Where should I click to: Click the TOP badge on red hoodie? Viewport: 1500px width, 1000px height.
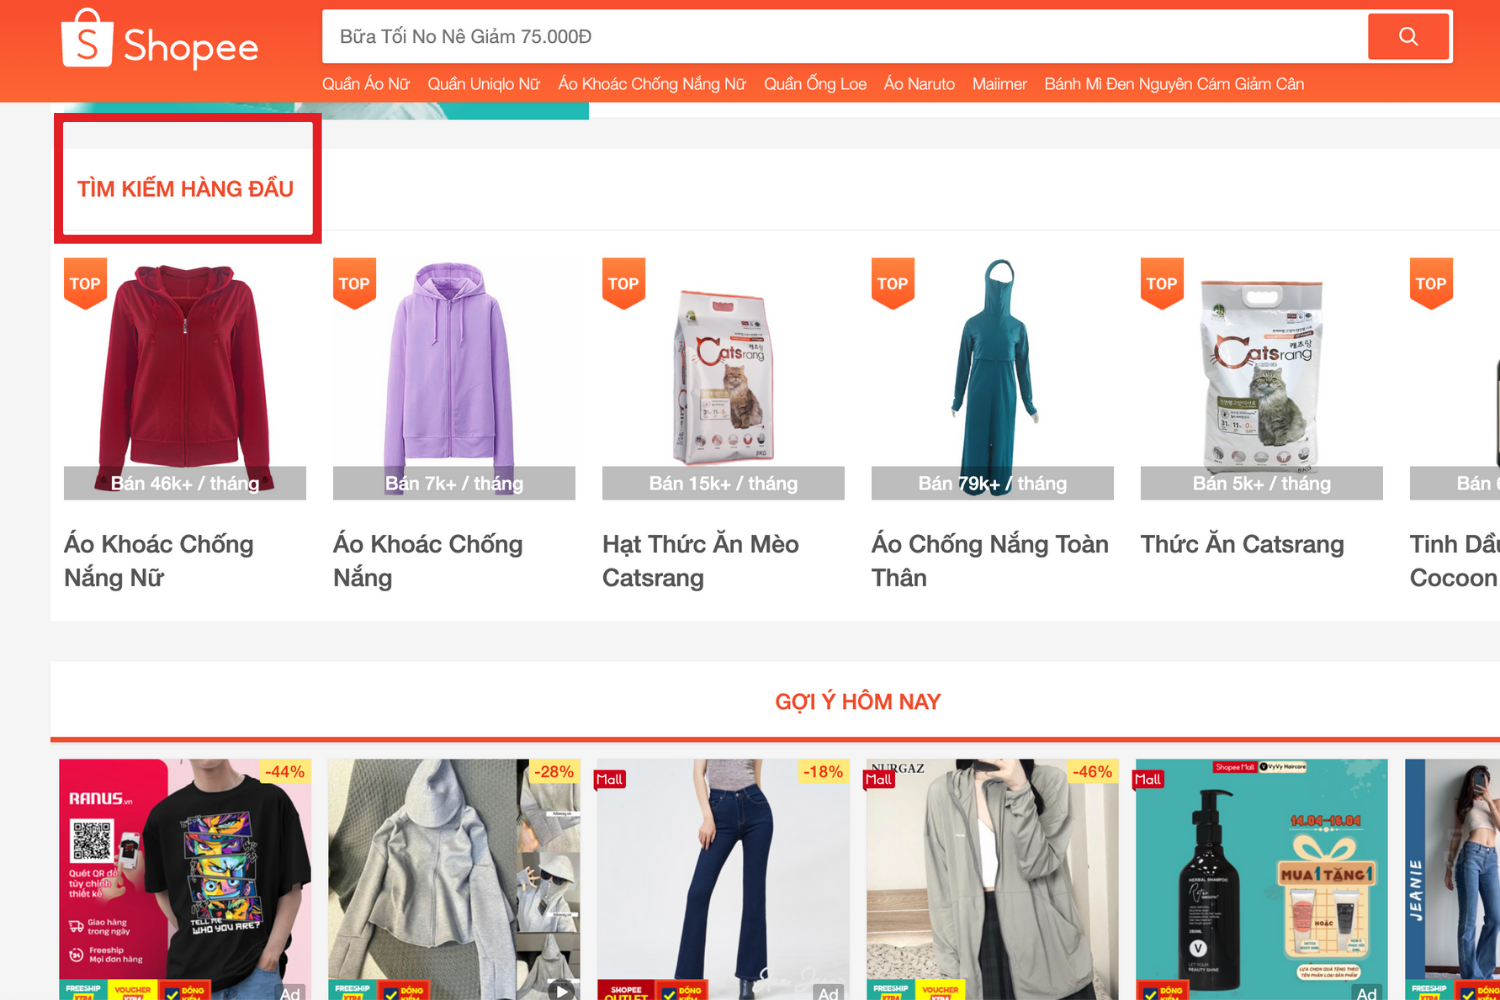(x=85, y=283)
